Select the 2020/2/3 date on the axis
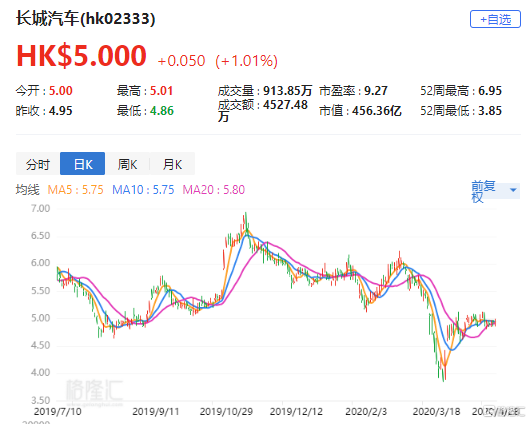 366,411
